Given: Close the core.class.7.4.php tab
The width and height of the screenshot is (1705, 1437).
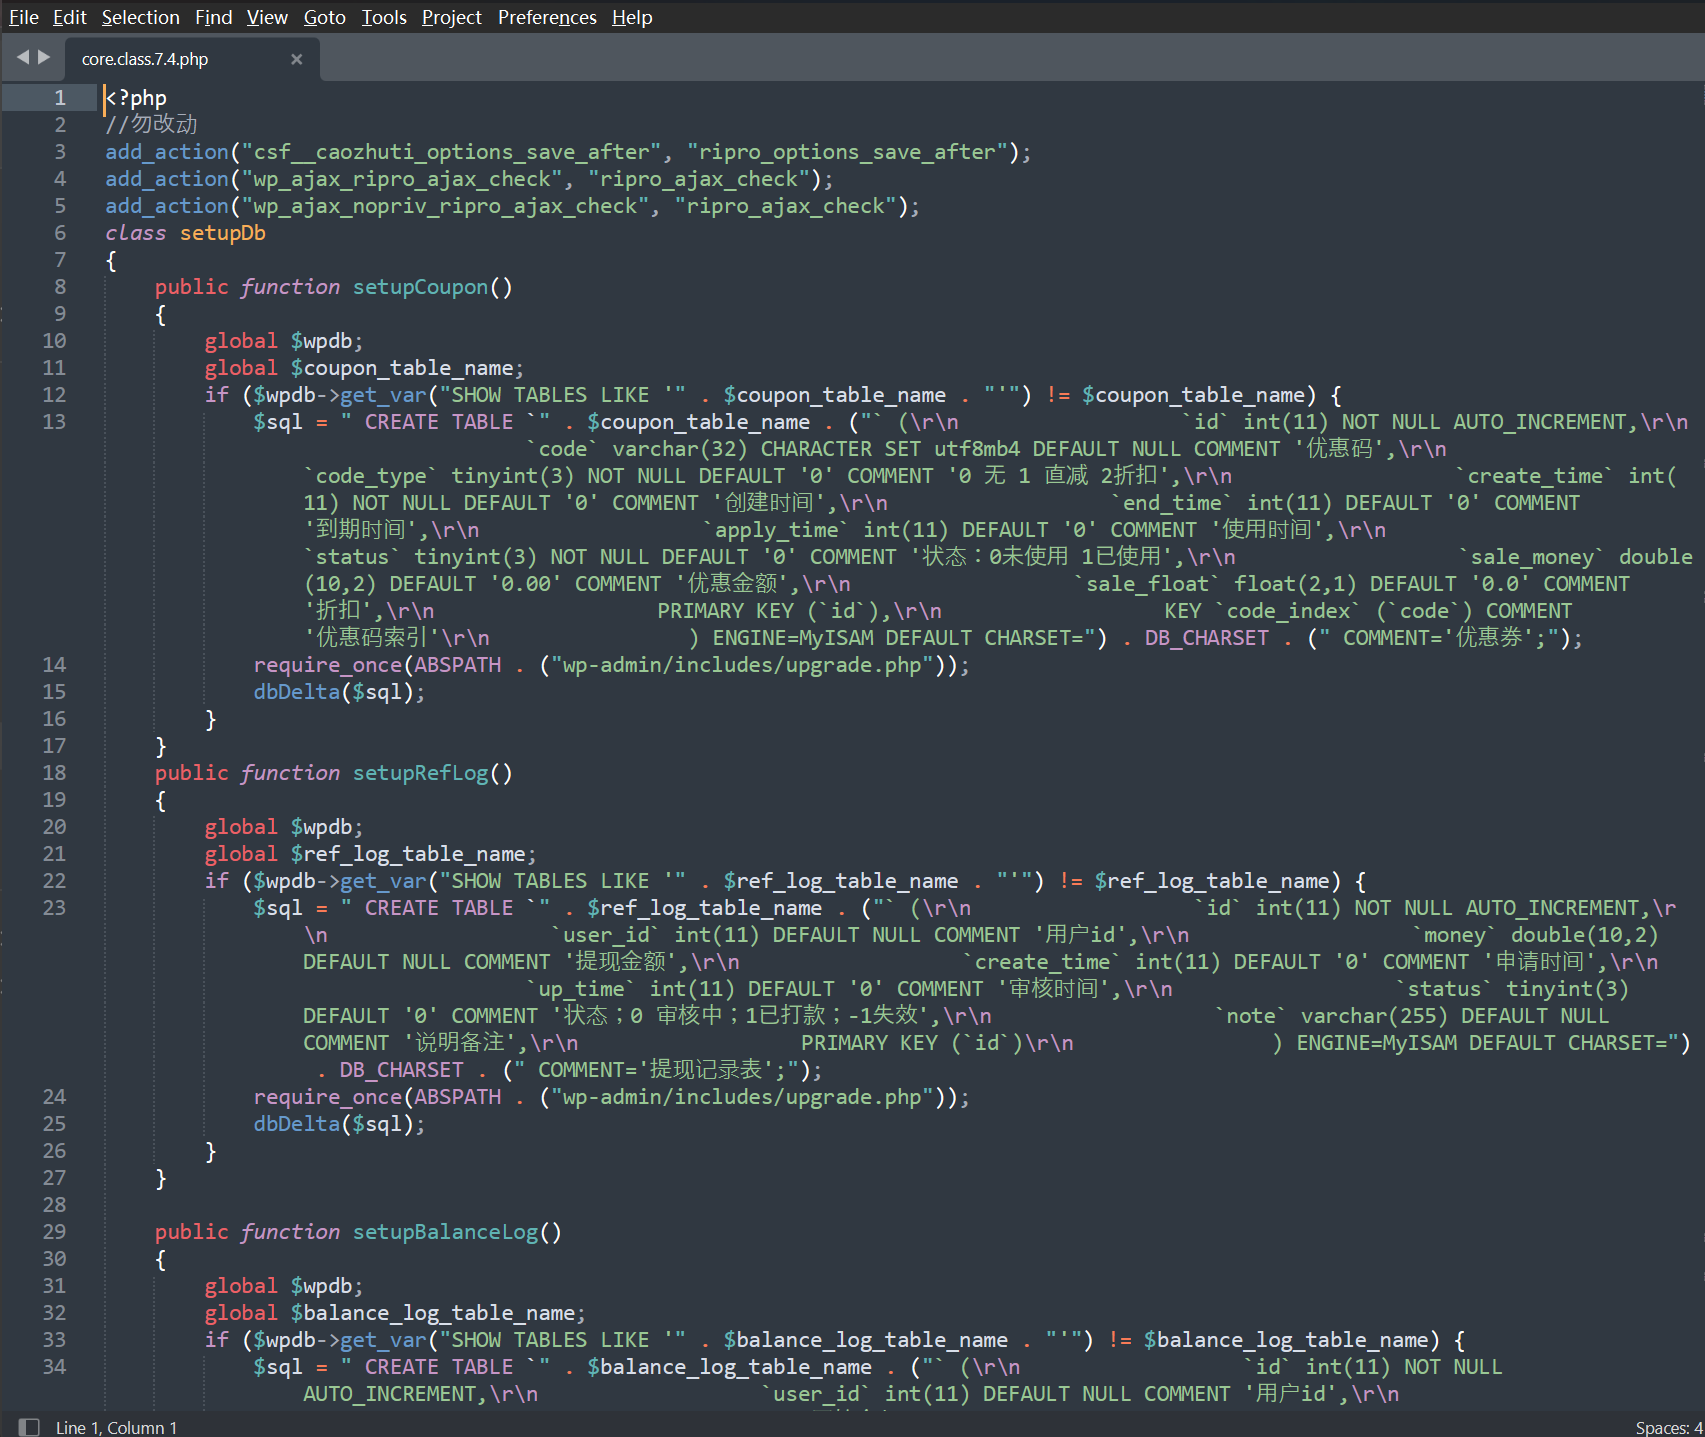Looking at the screenshot, I should 296,59.
